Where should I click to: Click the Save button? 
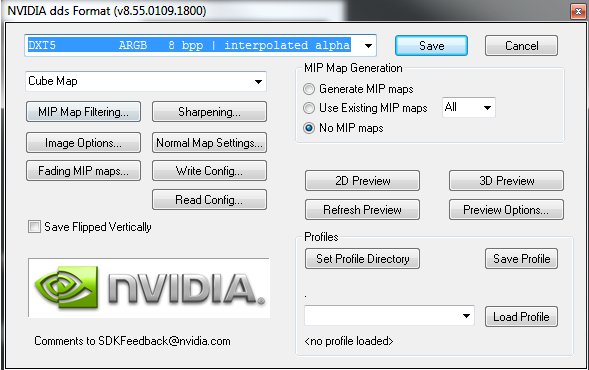(431, 46)
